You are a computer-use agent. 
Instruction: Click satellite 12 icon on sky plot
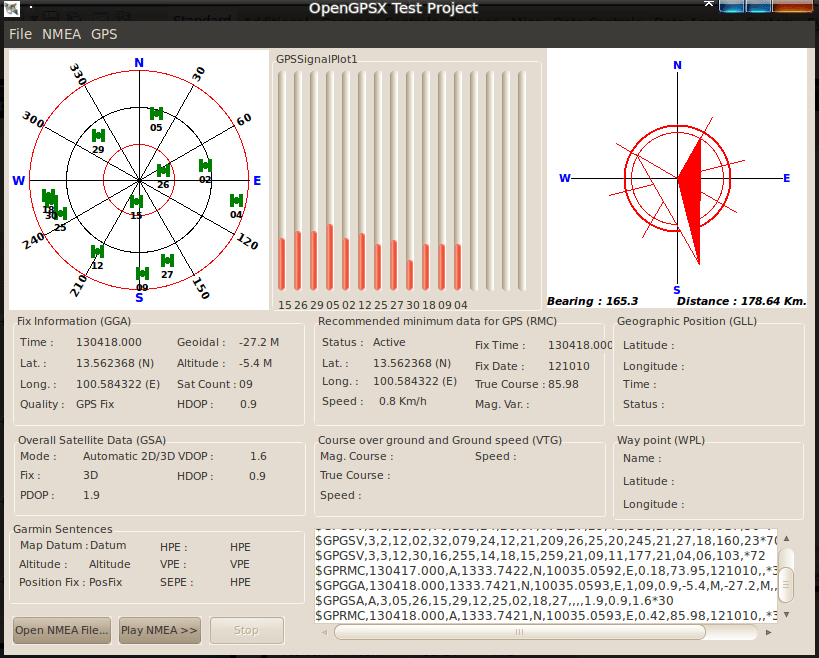tap(97, 252)
